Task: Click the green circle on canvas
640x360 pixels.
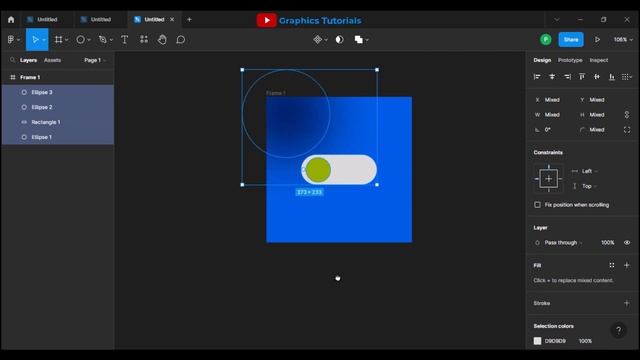Action: [318, 170]
